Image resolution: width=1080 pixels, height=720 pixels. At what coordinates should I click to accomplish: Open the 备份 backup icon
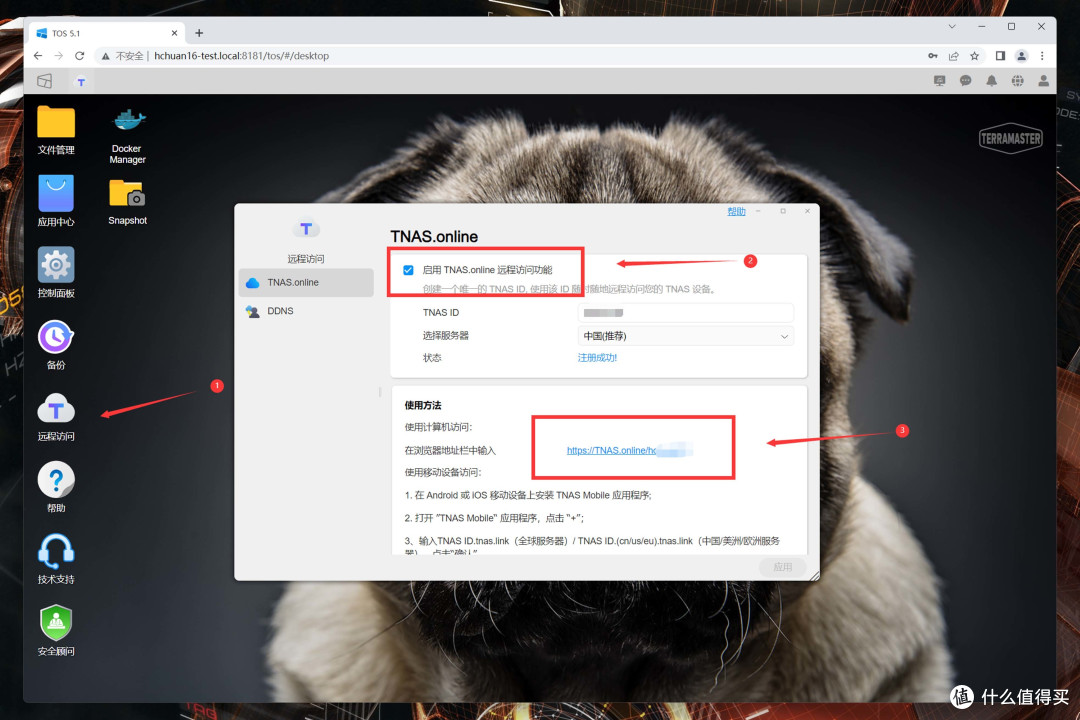coord(56,337)
